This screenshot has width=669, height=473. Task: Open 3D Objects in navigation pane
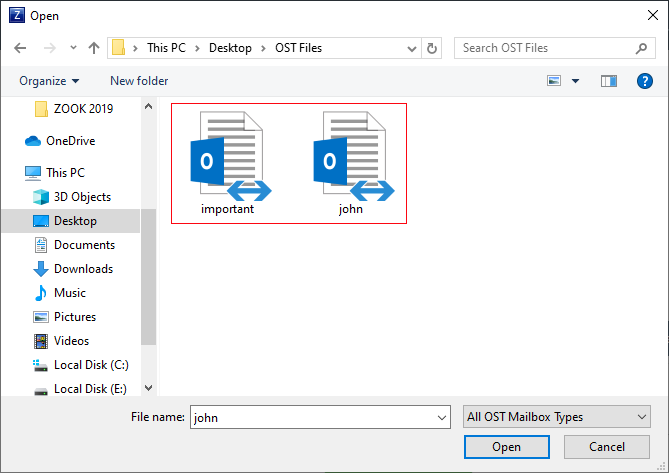click(82, 197)
